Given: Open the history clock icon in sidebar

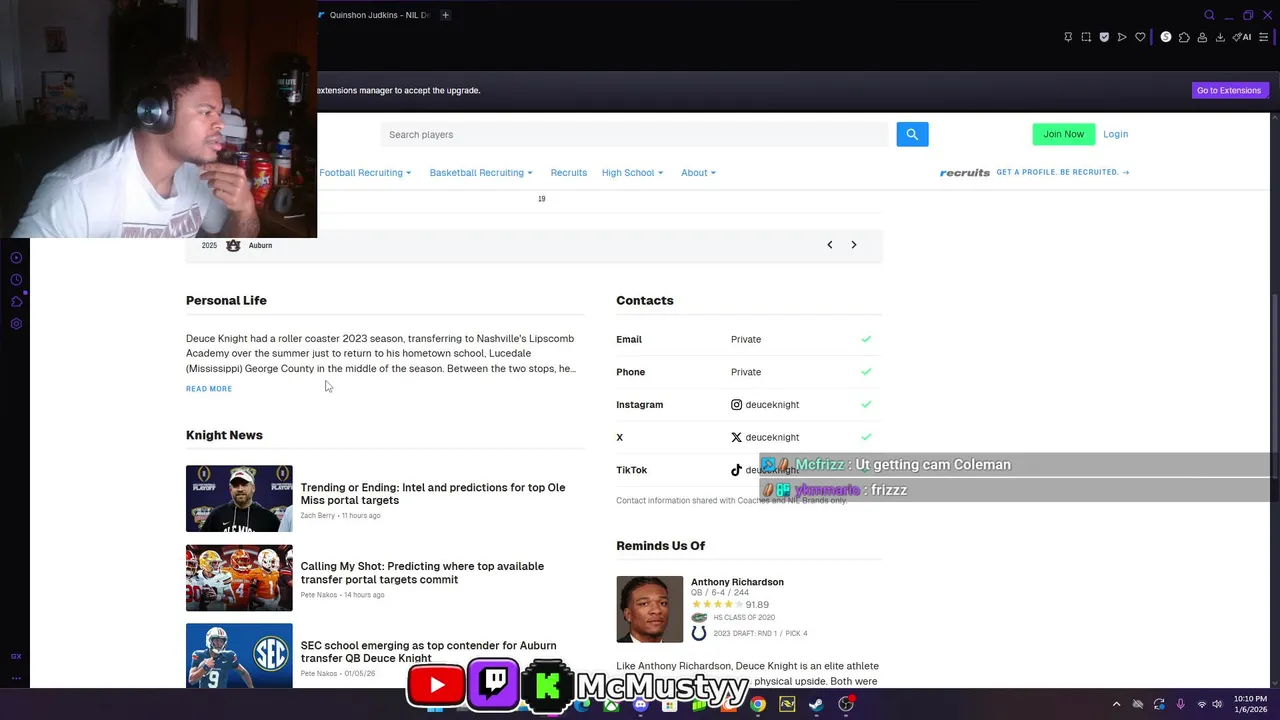Looking at the screenshot, I should 16,280.
